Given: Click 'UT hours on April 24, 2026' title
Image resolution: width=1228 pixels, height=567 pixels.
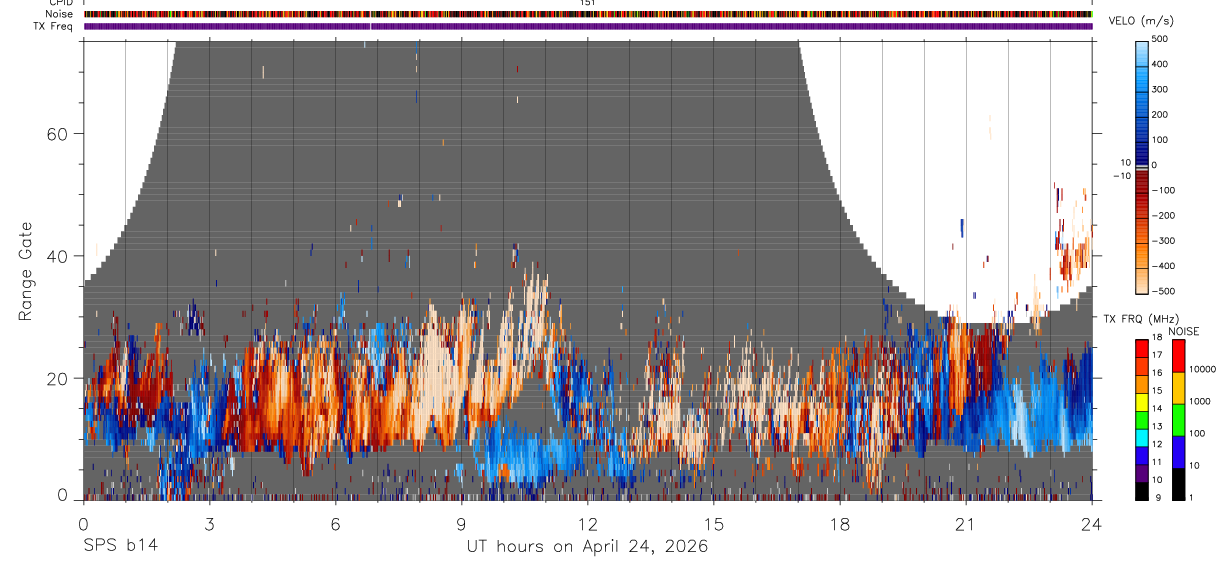Looking at the screenshot, I should point(587,547).
